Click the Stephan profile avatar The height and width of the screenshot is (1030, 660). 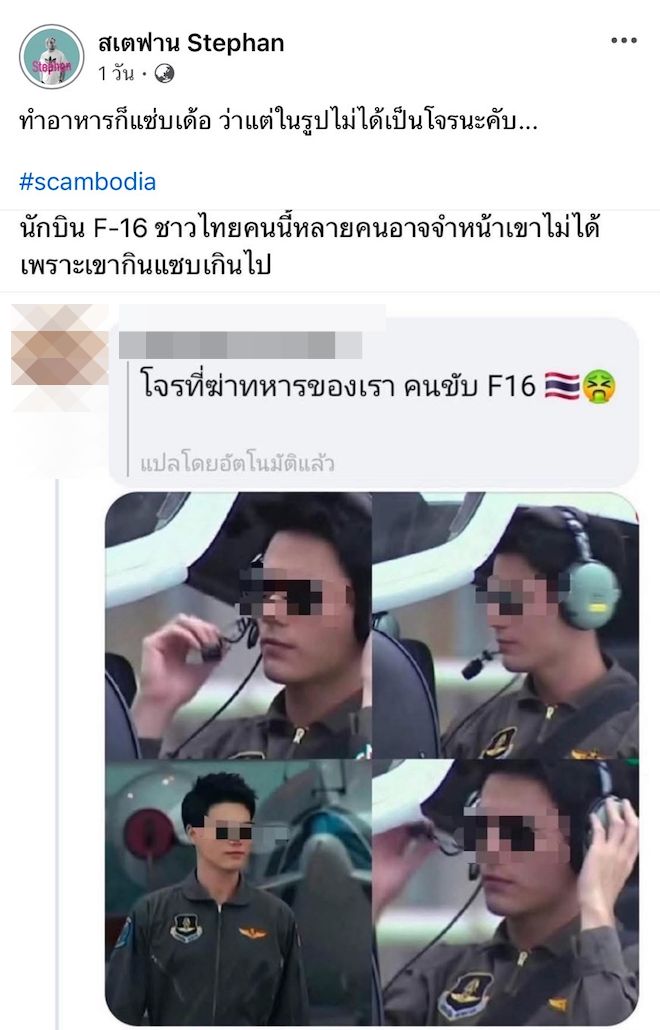click(x=51, y=56)
